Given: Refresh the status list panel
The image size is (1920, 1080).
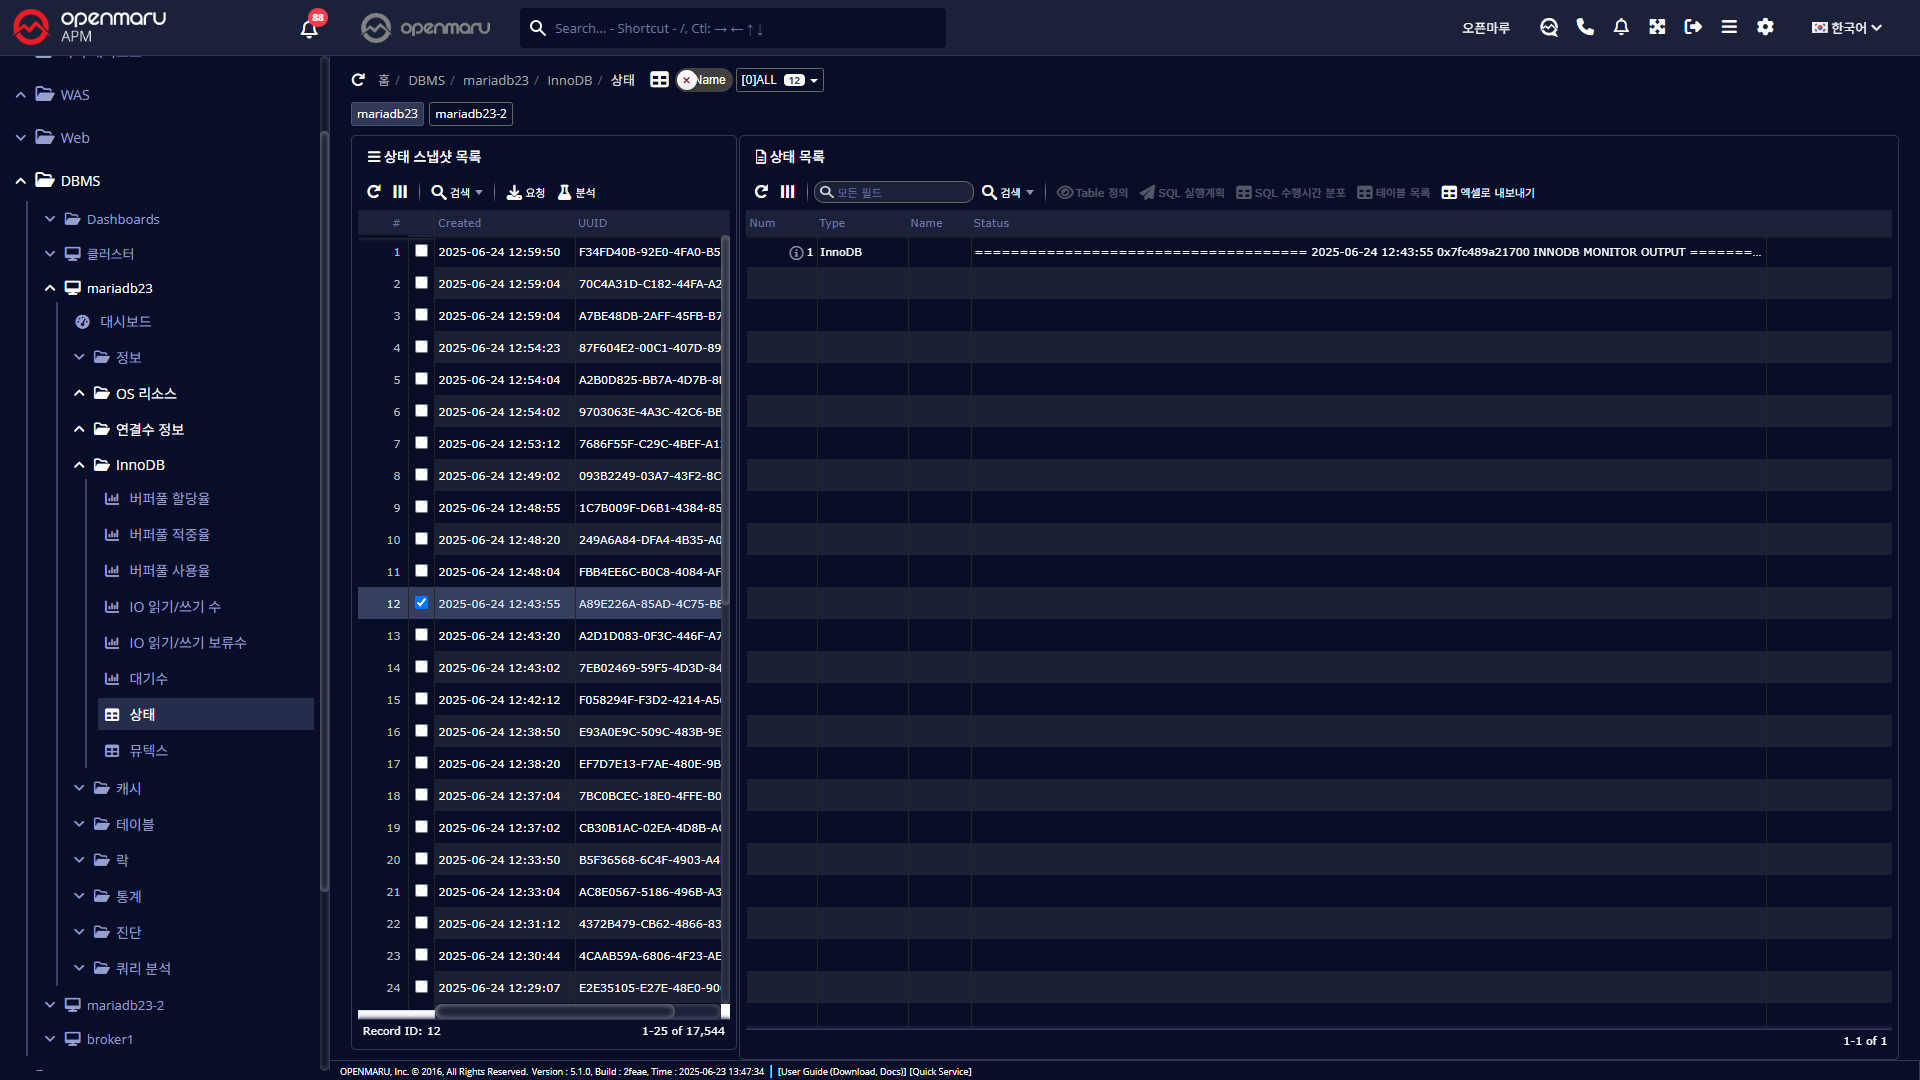Looking at the screenshot, I should (761, 192).
